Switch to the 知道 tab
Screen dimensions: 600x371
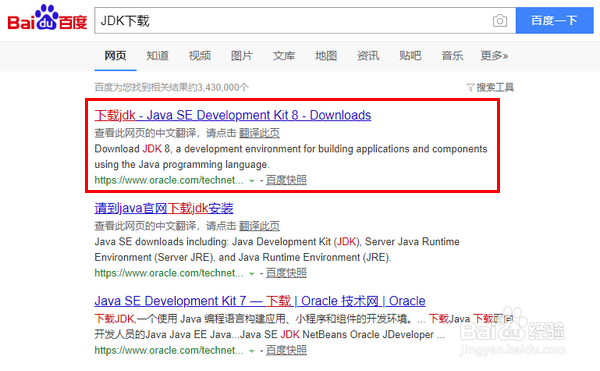[157, 56]
